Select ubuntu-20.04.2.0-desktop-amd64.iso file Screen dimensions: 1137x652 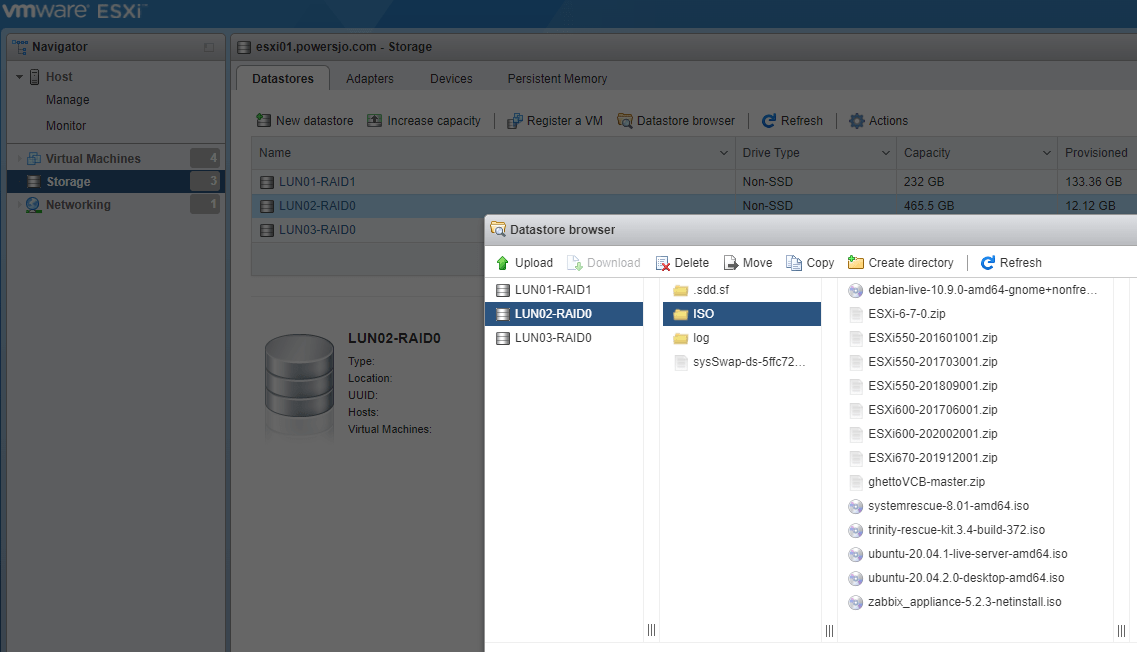tap(956, 578)
